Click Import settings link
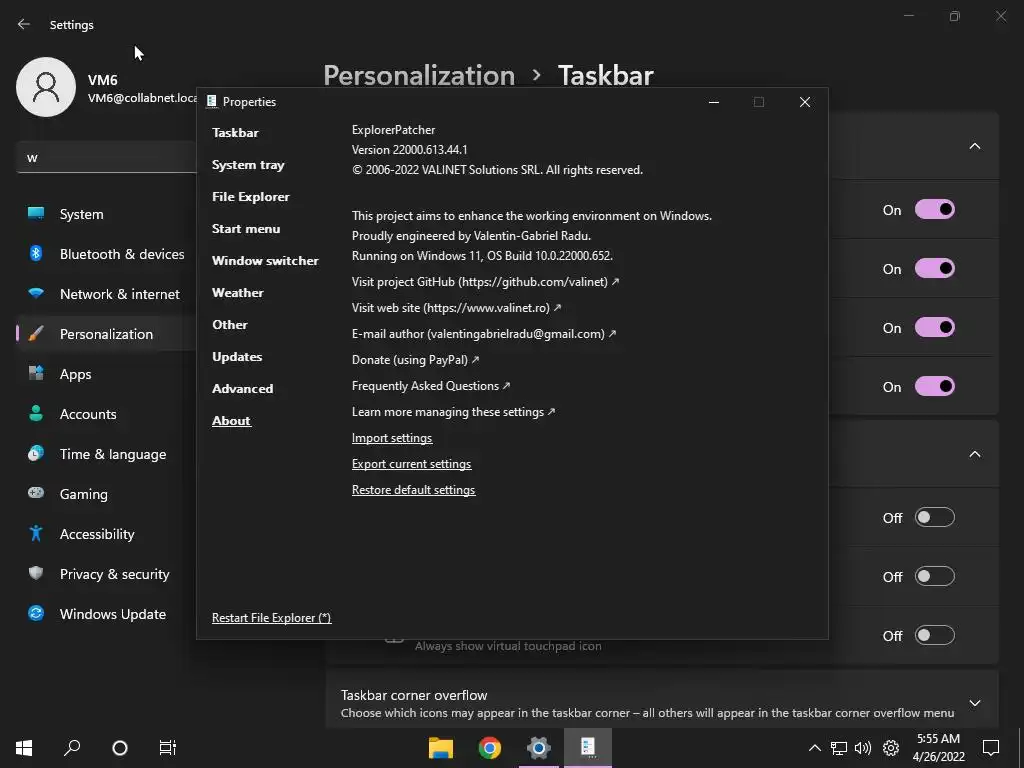1024x768 pixels. pos(392,438)
